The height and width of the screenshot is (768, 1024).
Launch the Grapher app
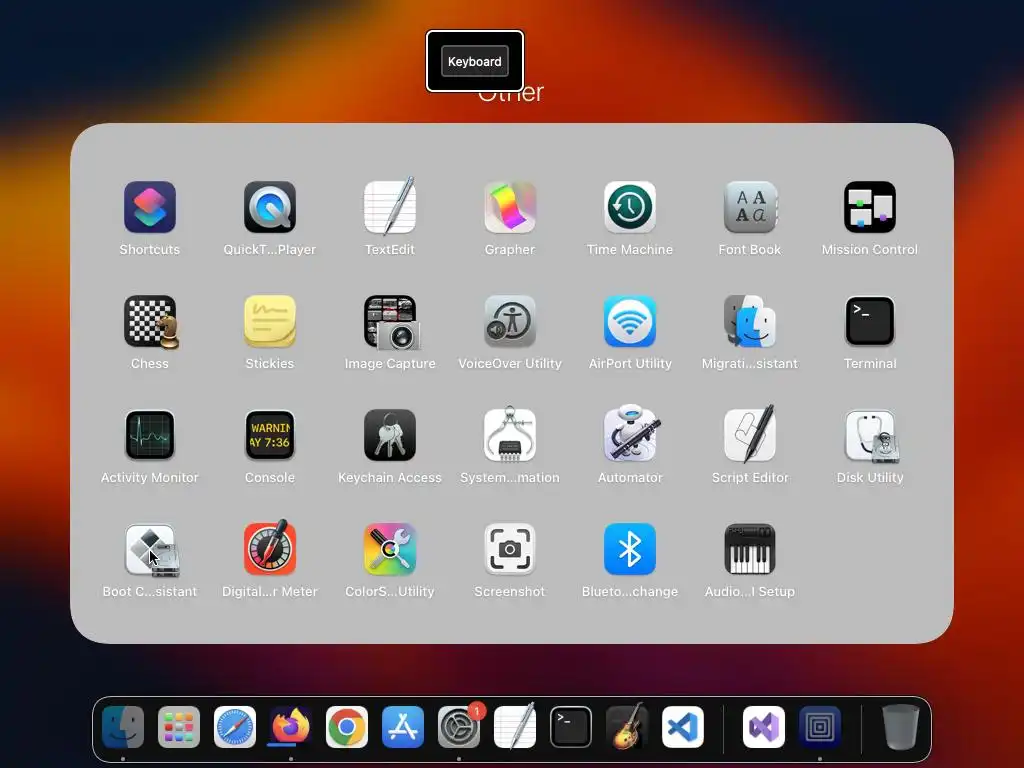[x=510, y=208]
